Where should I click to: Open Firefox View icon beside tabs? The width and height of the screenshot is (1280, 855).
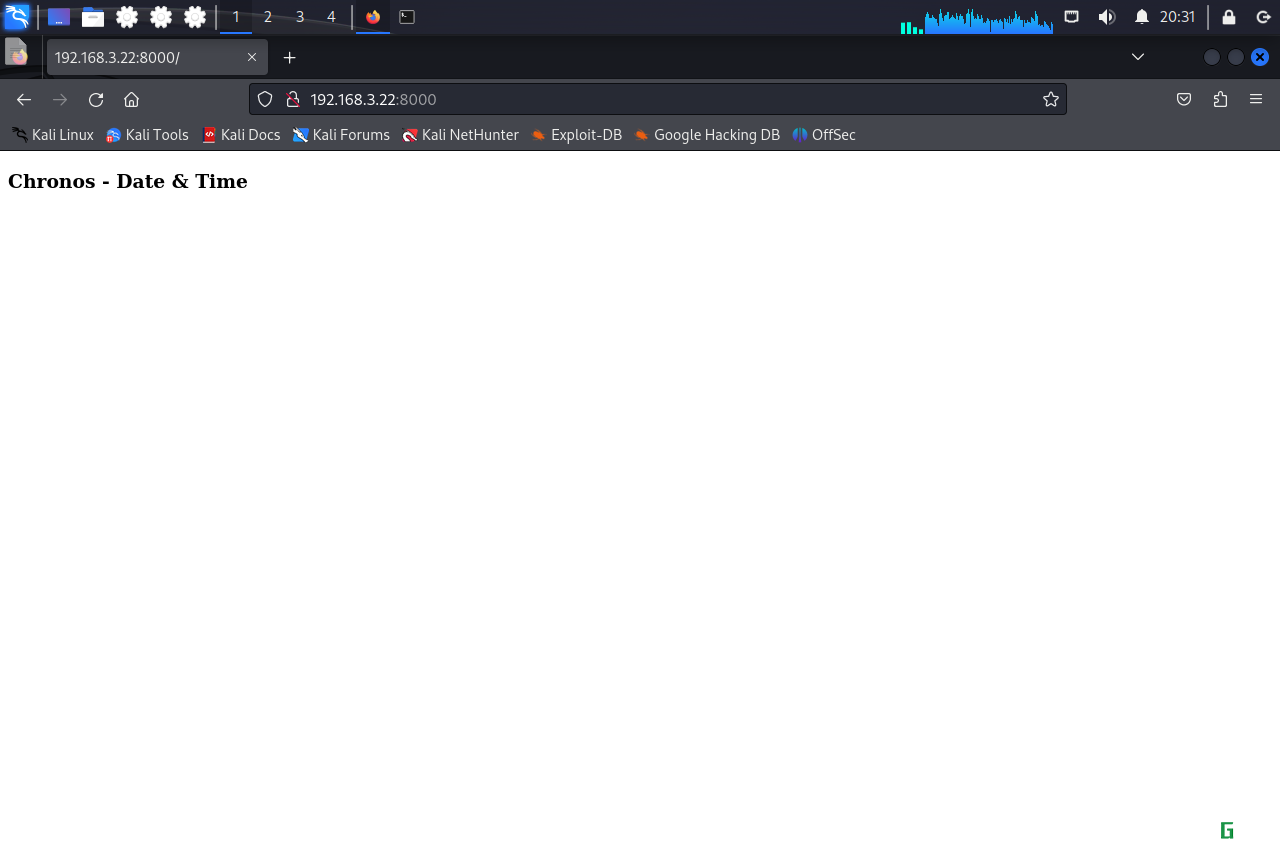pos(17,52)
